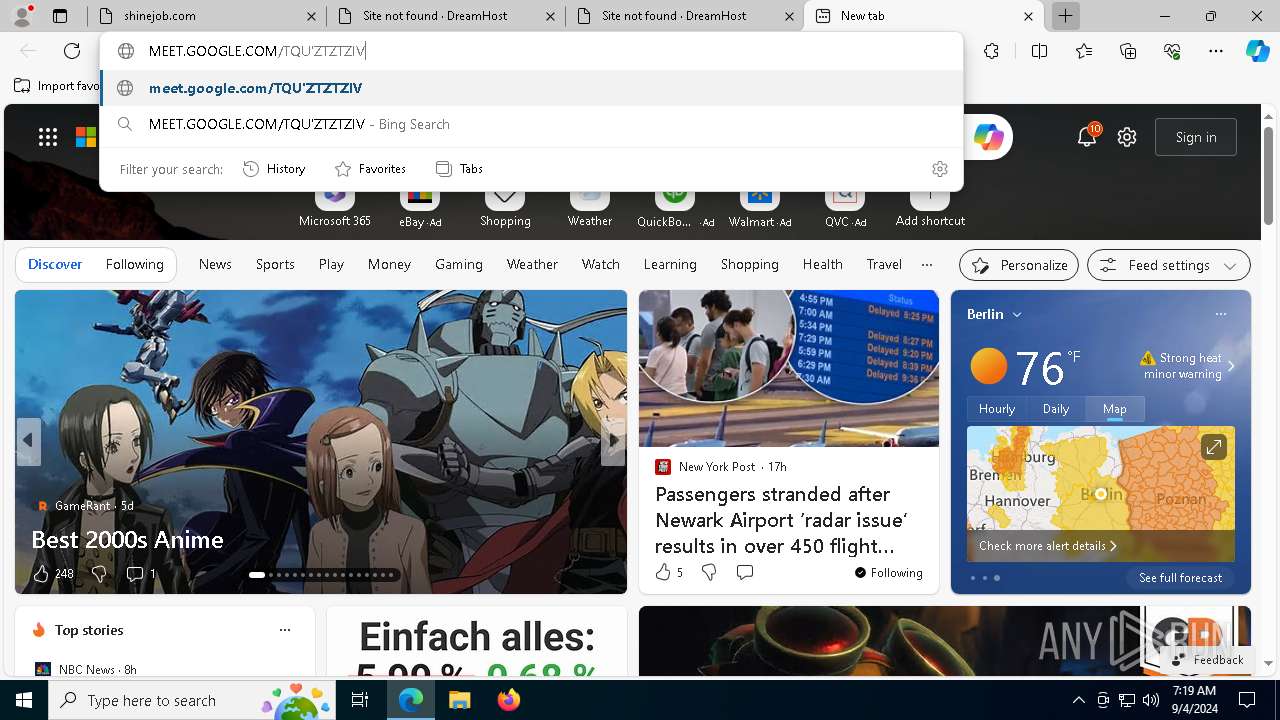This screenshot has width=1280, height=720.
Task: Toggle the split screen icon
Action: (x=1039, y=51)
